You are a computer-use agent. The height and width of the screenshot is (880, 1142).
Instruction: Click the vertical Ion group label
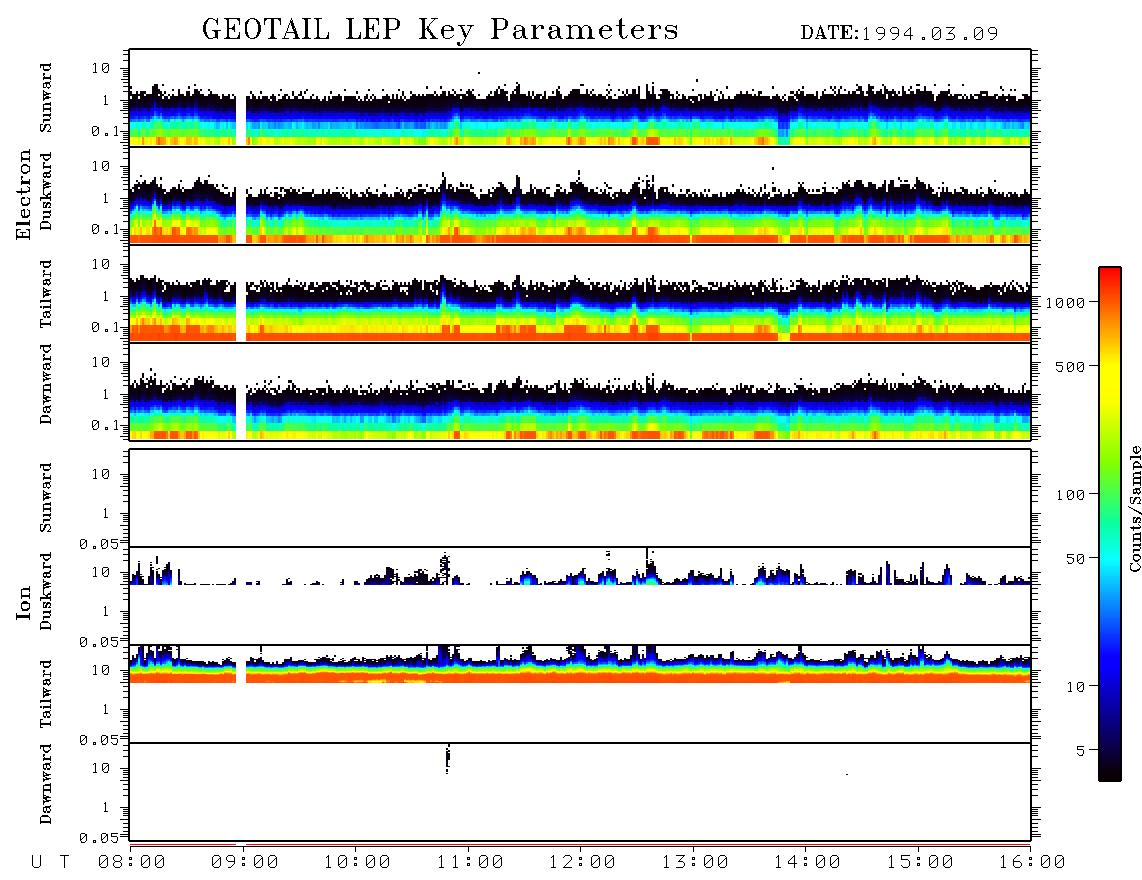coord(24,602)
